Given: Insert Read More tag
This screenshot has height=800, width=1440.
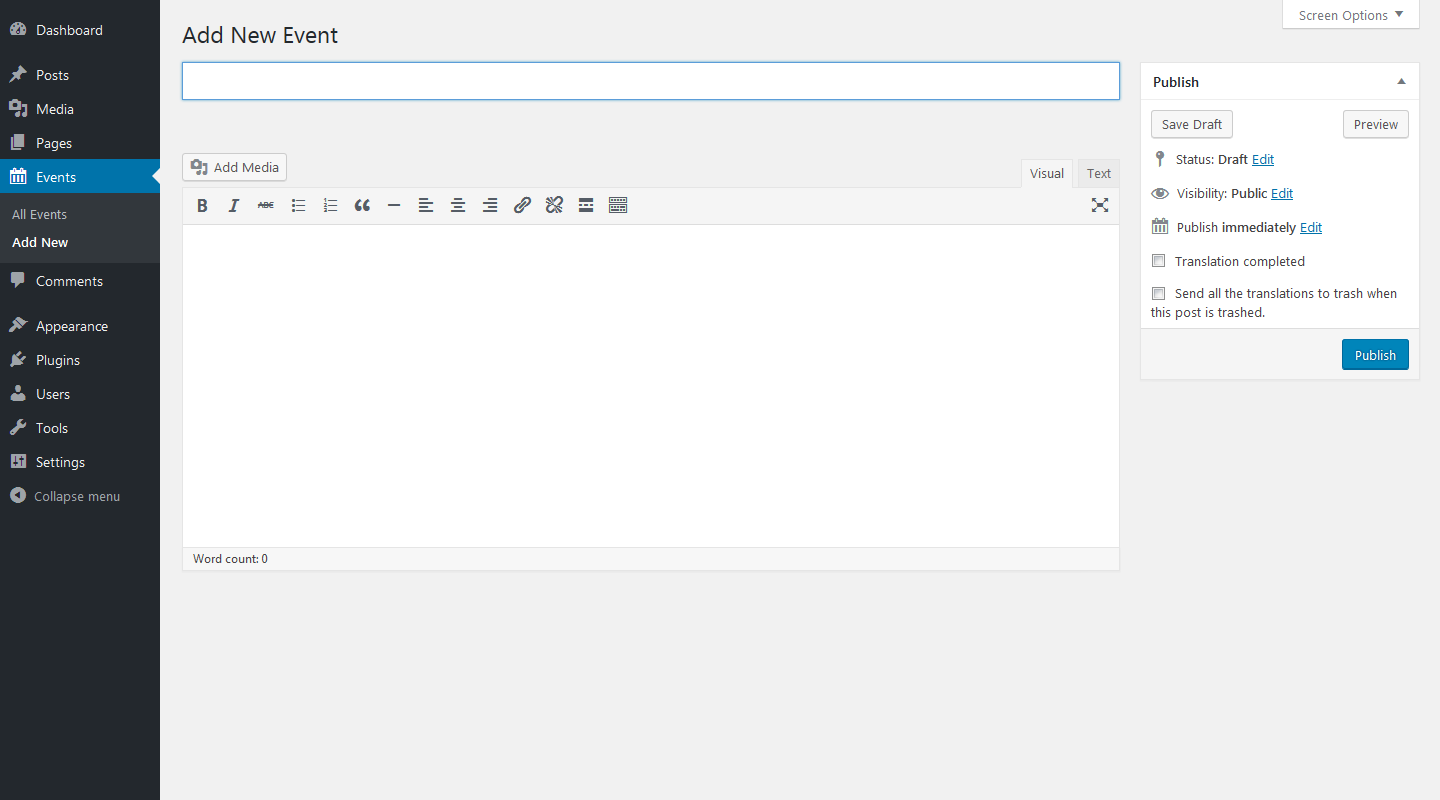Looking at the screenshot, I should (x=586, y=205).
